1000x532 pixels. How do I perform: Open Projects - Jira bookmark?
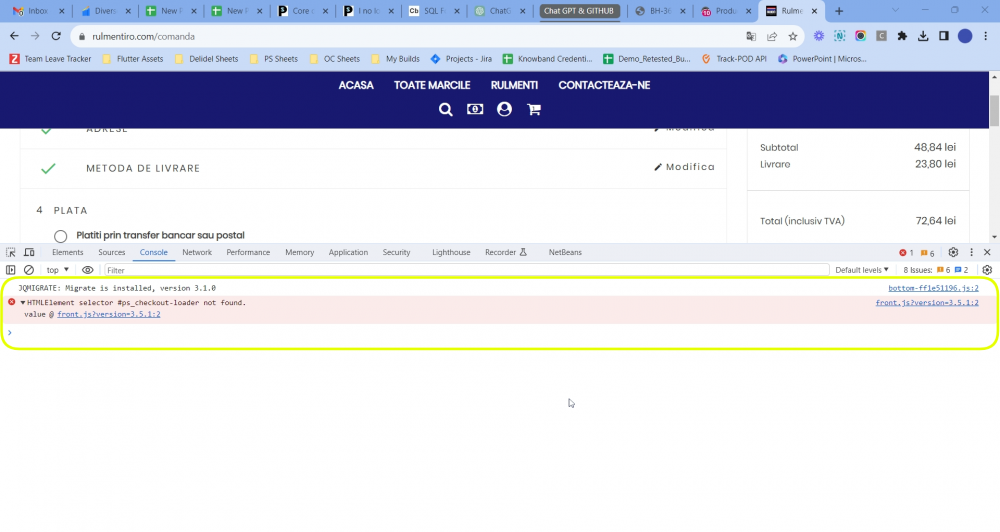461,59
